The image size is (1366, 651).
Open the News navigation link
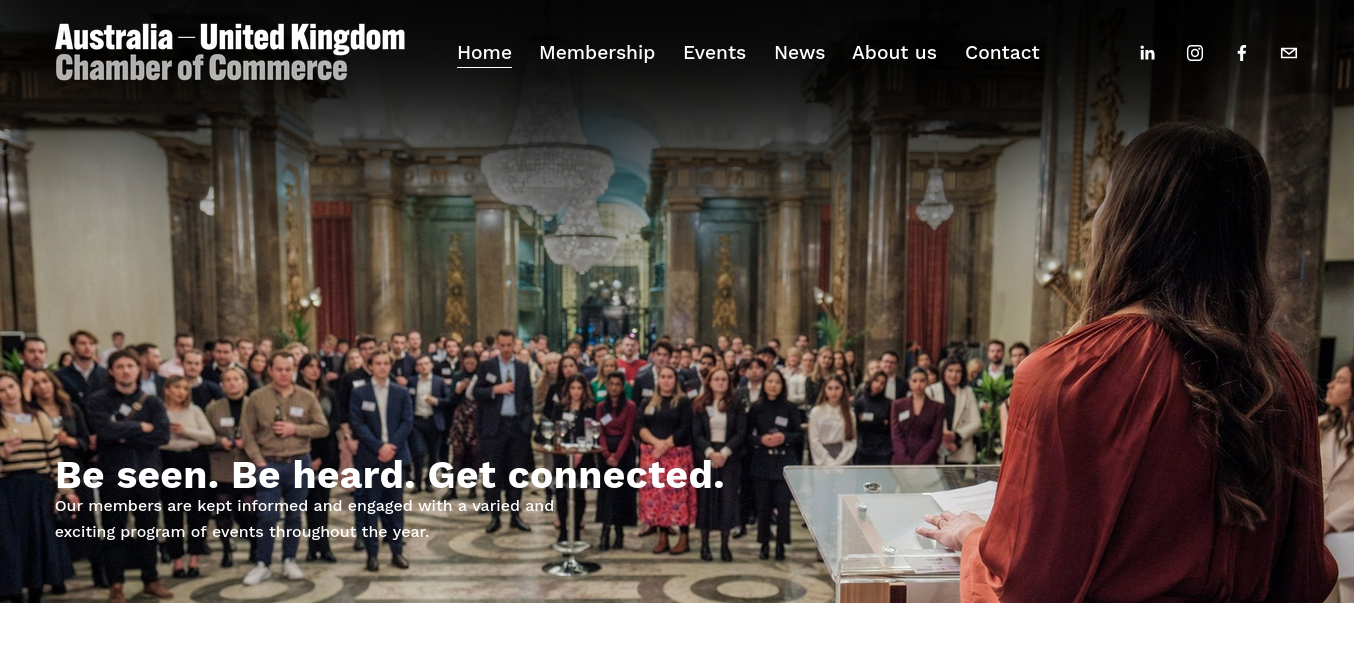[x=799, y=52]
